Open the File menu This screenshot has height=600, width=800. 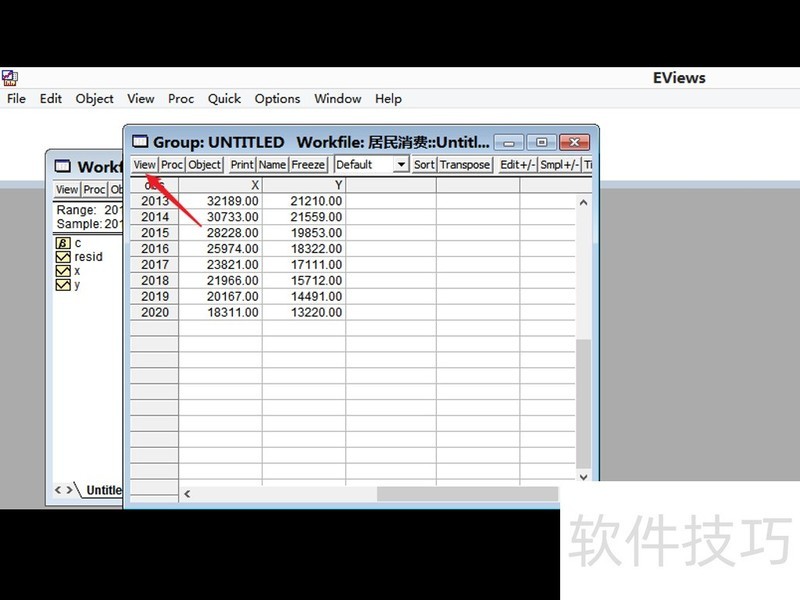(x=16, y=98)
